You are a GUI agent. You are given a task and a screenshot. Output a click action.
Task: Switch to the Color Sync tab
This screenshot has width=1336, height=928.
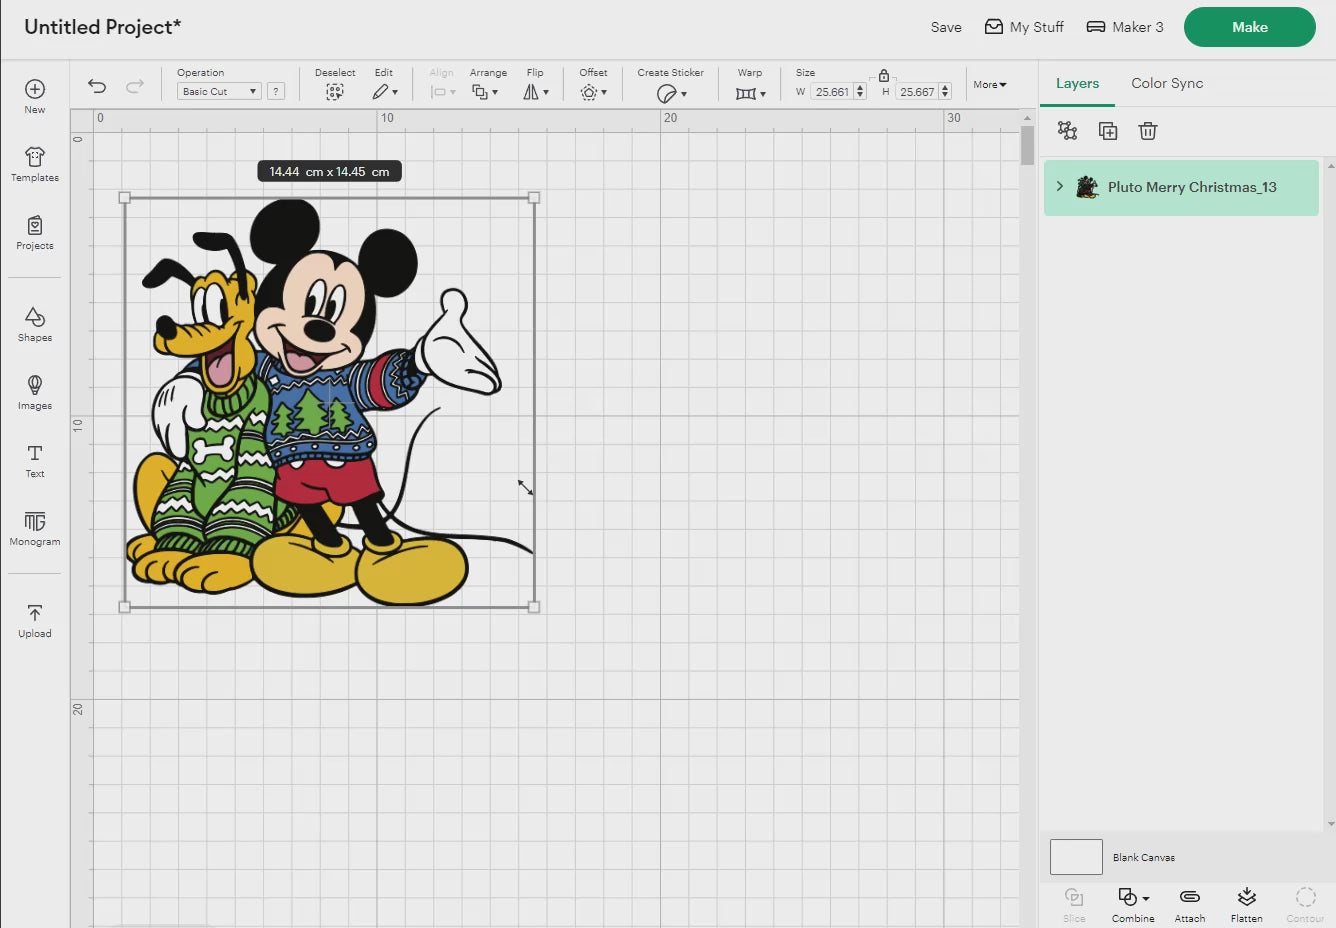[x=1167, y=83]
